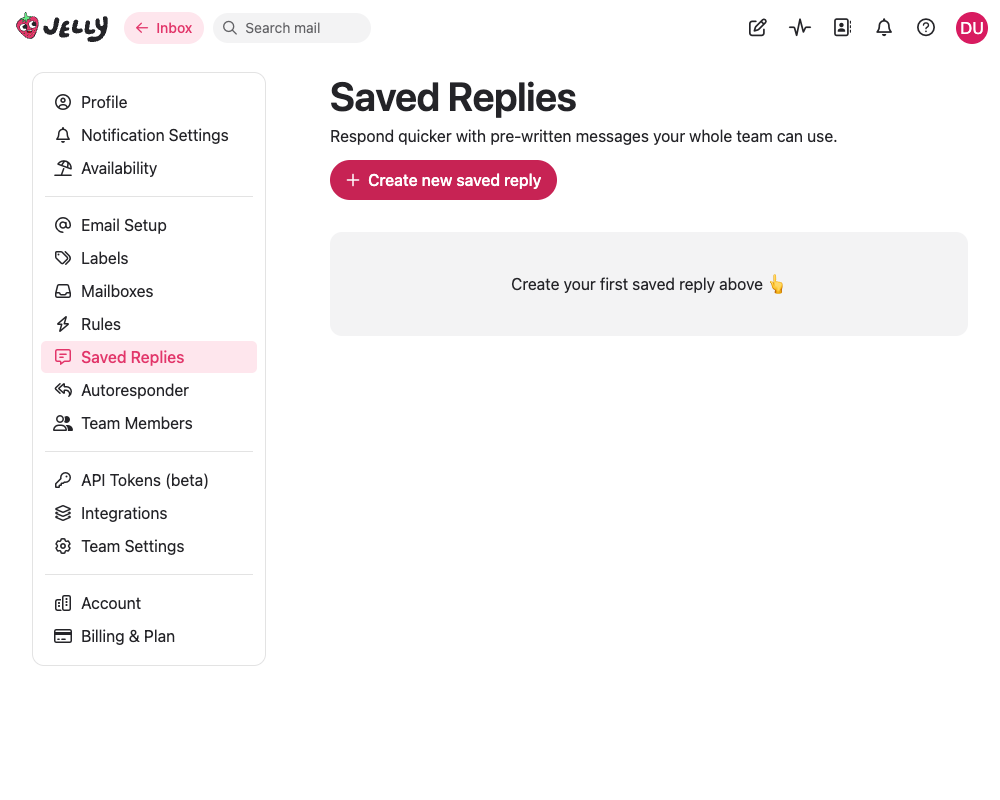This screenshot has width=1000, height=800.
Task: Click the lightning bolt icon for Rules
Action: [x=63, y=324]
